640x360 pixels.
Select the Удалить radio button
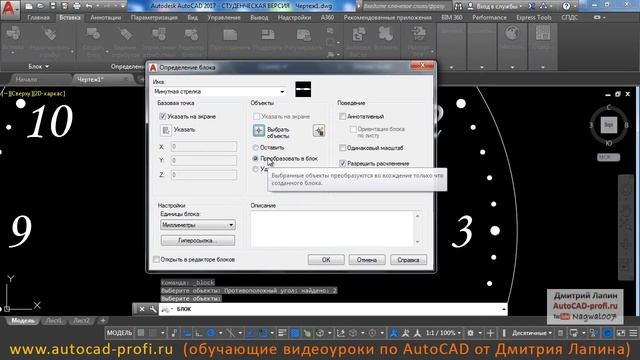256,169
